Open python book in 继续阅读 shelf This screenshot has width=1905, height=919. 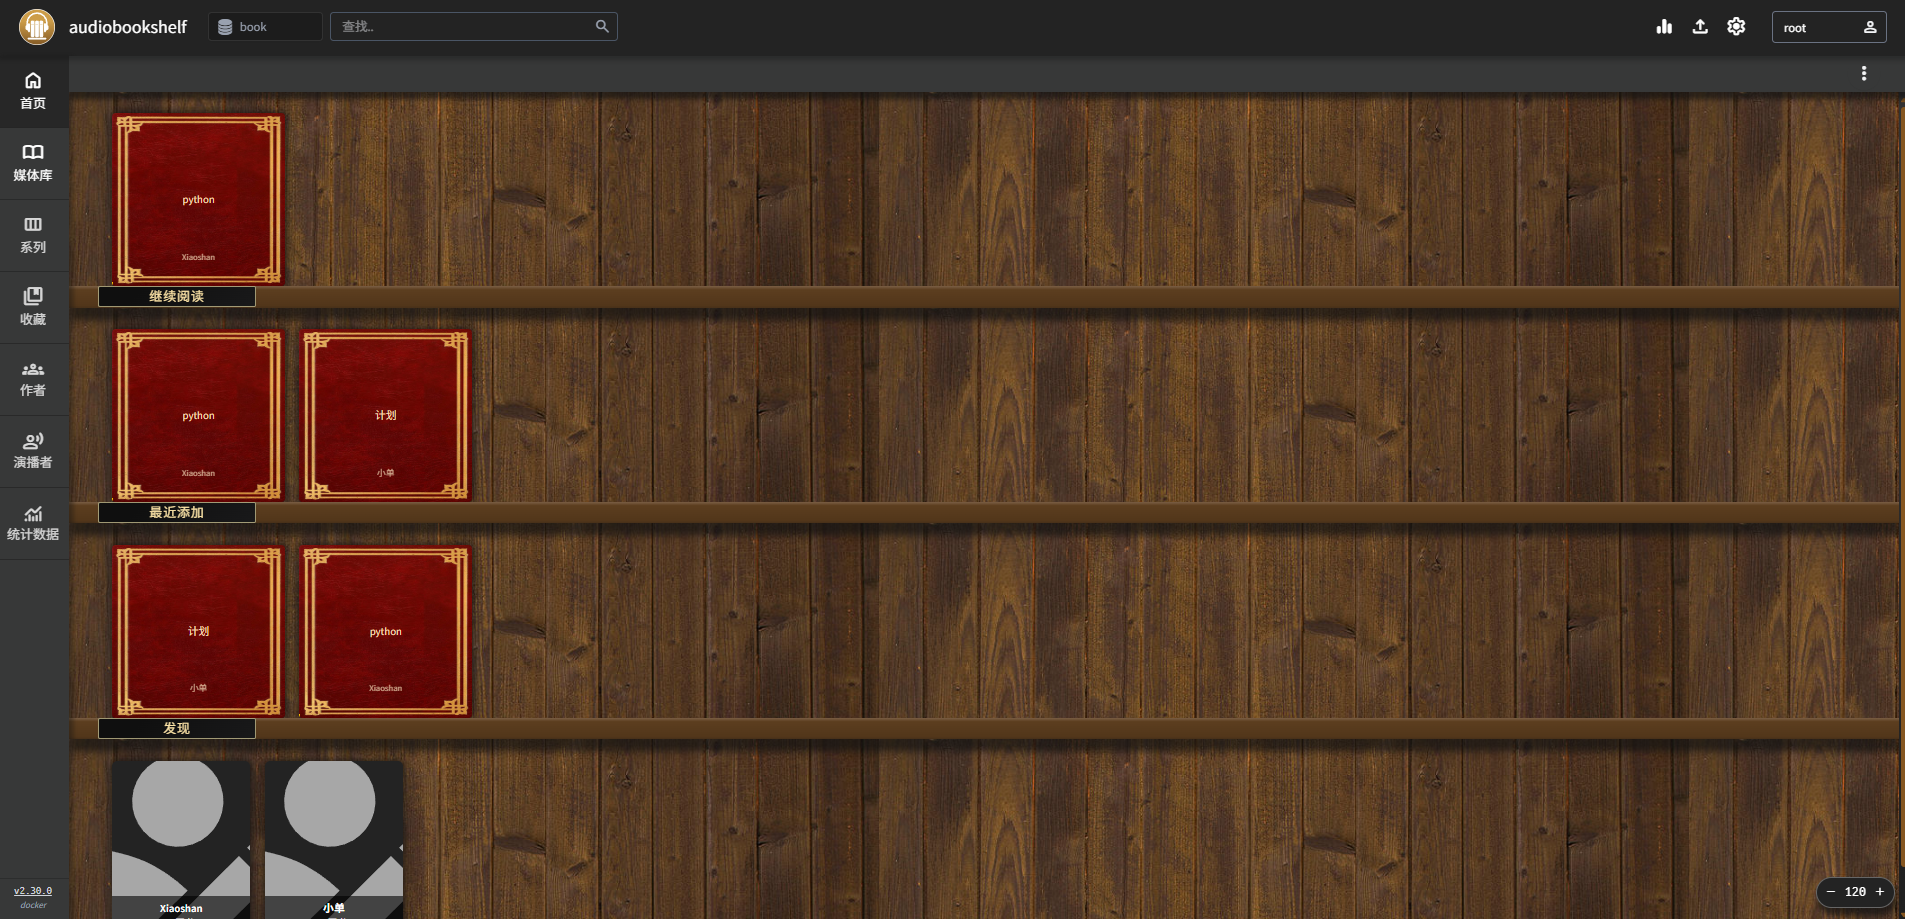[198, 200]
